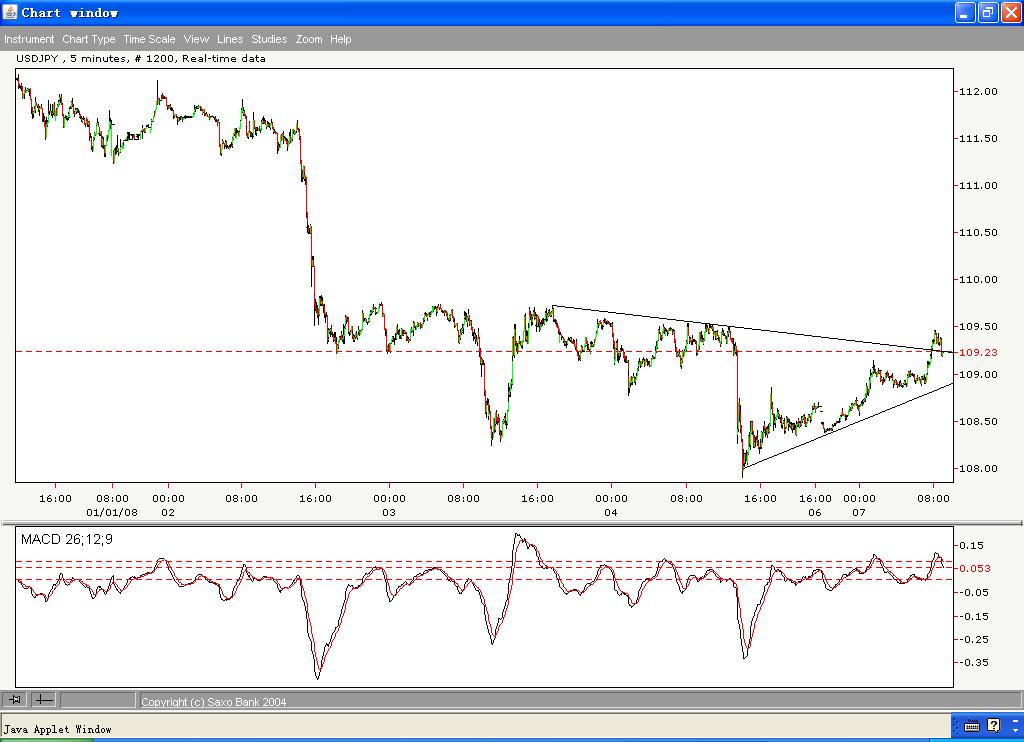The width and height of the screenshot is (1024, 742).
Task: Click the 112.00 price axis label
Action: click(x=978, y=91)
